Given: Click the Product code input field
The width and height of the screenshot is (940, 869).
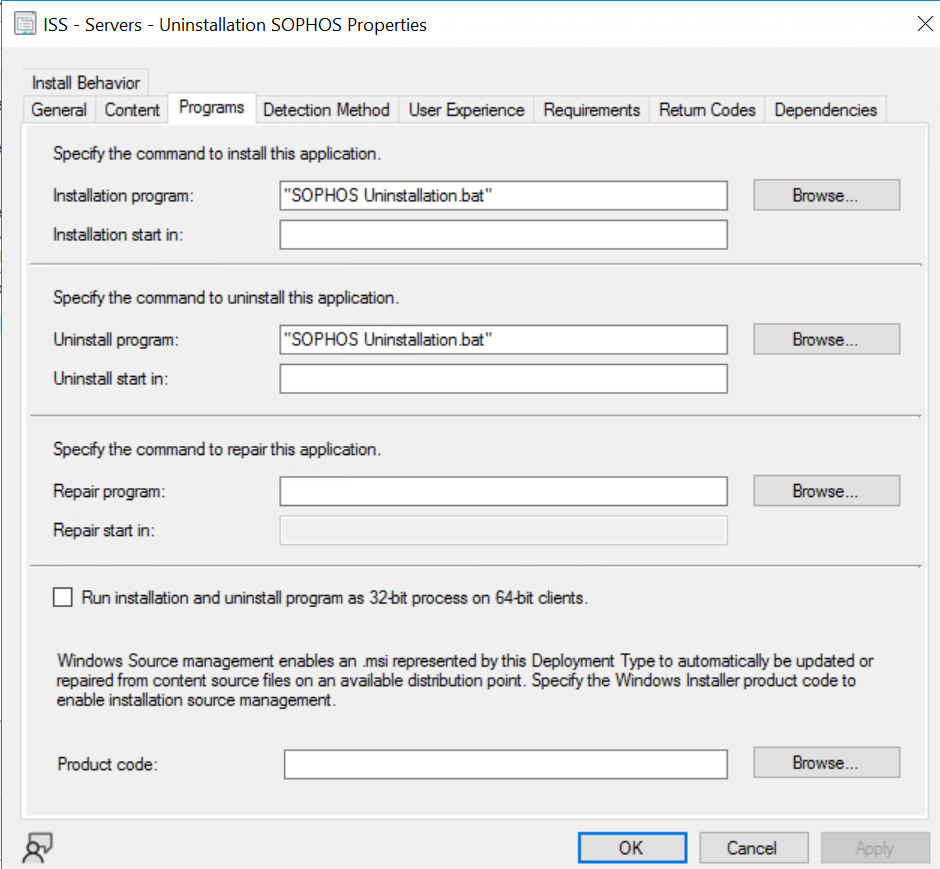Looking at the screenshot, I should (x=503, y=764).
